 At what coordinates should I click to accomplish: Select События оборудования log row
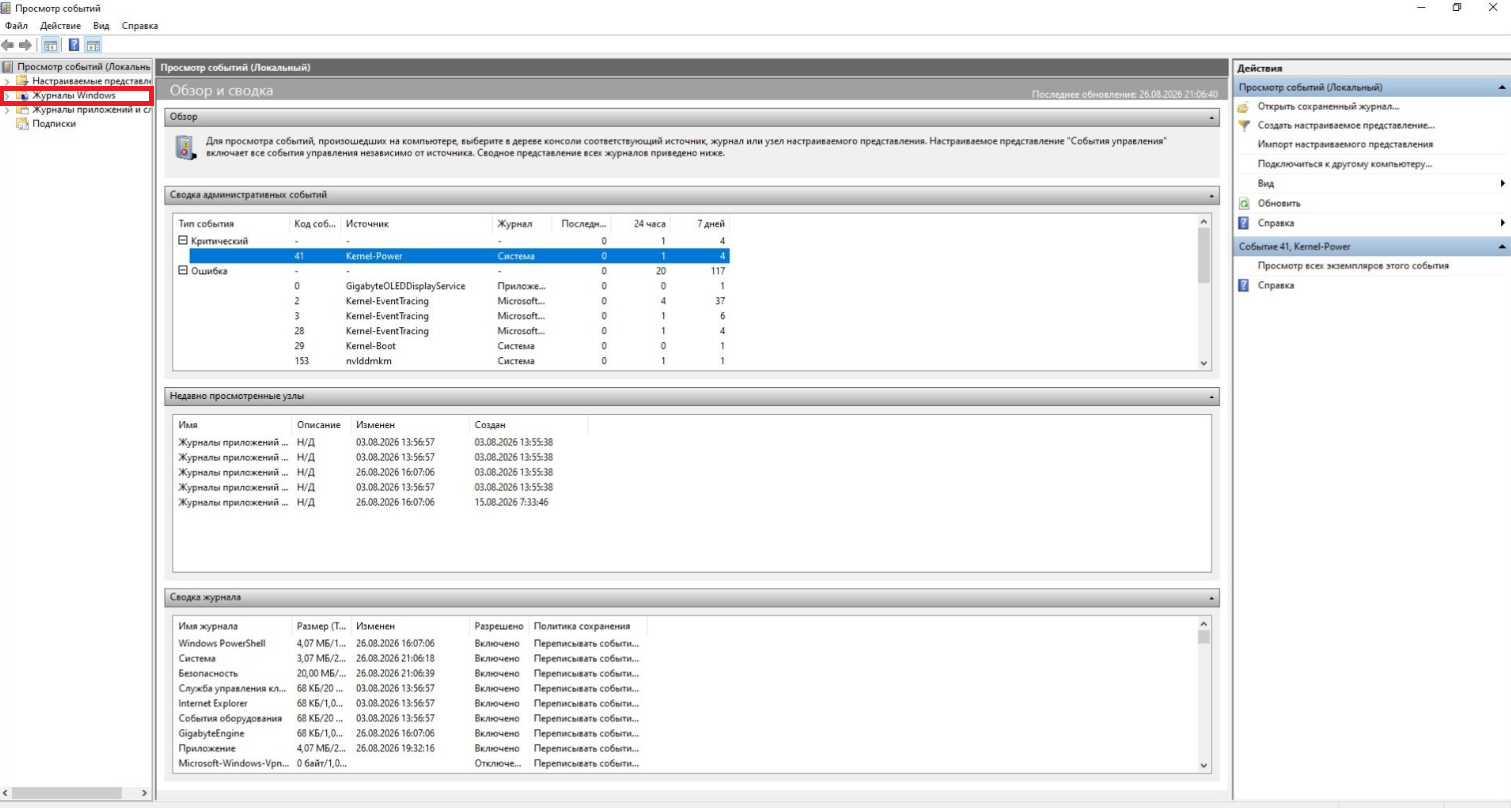[x=410, y=719]
